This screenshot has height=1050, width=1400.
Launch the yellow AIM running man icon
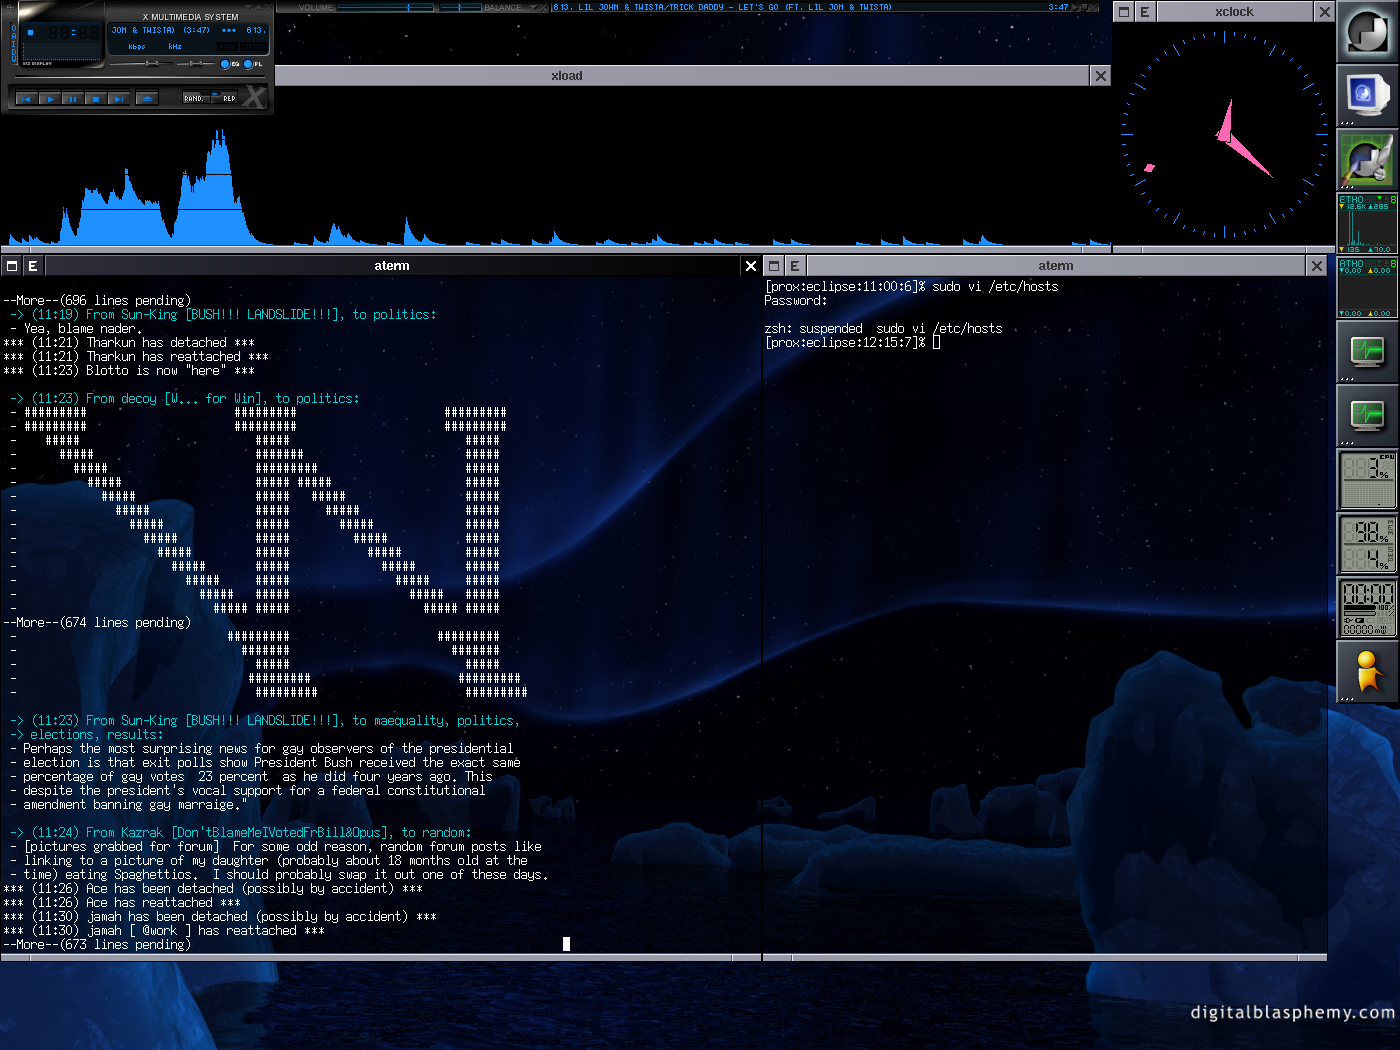pyautogui.click(x=1368, y=672)
